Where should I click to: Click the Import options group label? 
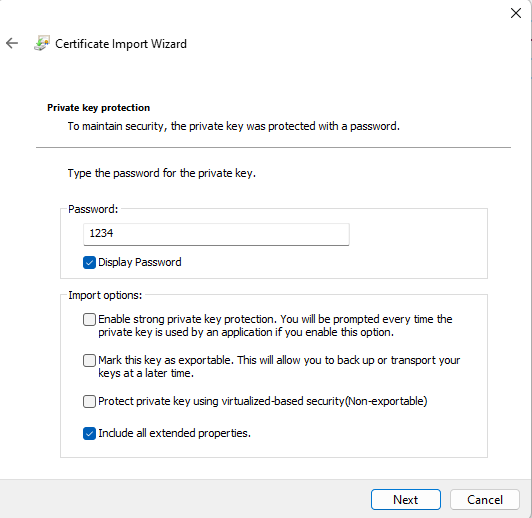(105, 295)
